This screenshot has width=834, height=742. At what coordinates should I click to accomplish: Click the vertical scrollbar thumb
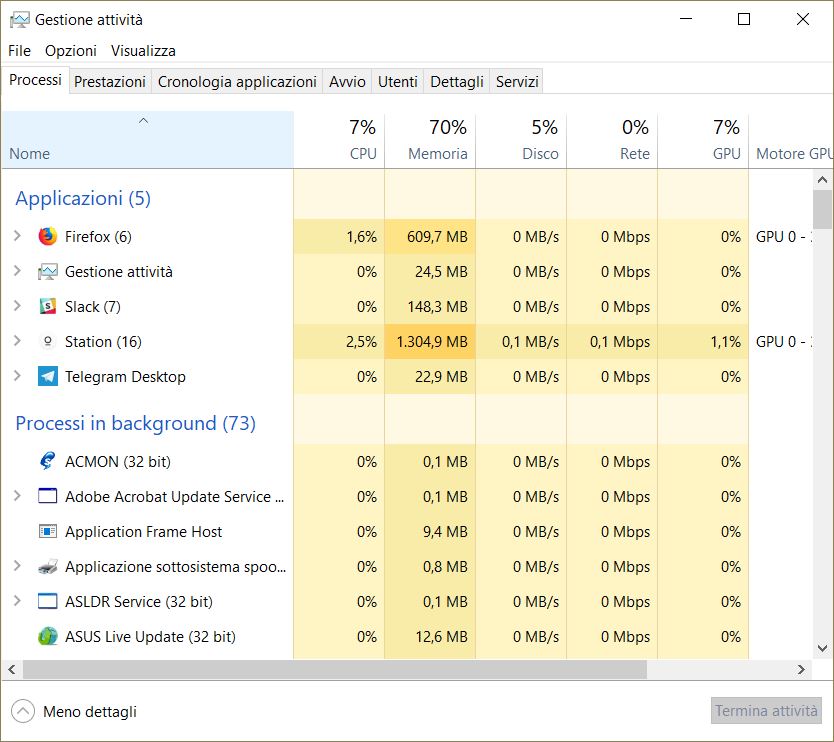coord(822,209)
